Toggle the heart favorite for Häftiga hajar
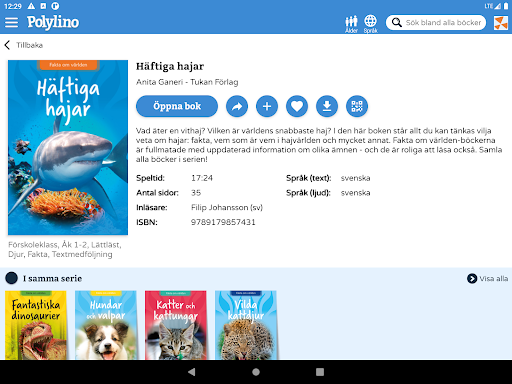The height and width of the screenshot is (384, 512). 297,106
